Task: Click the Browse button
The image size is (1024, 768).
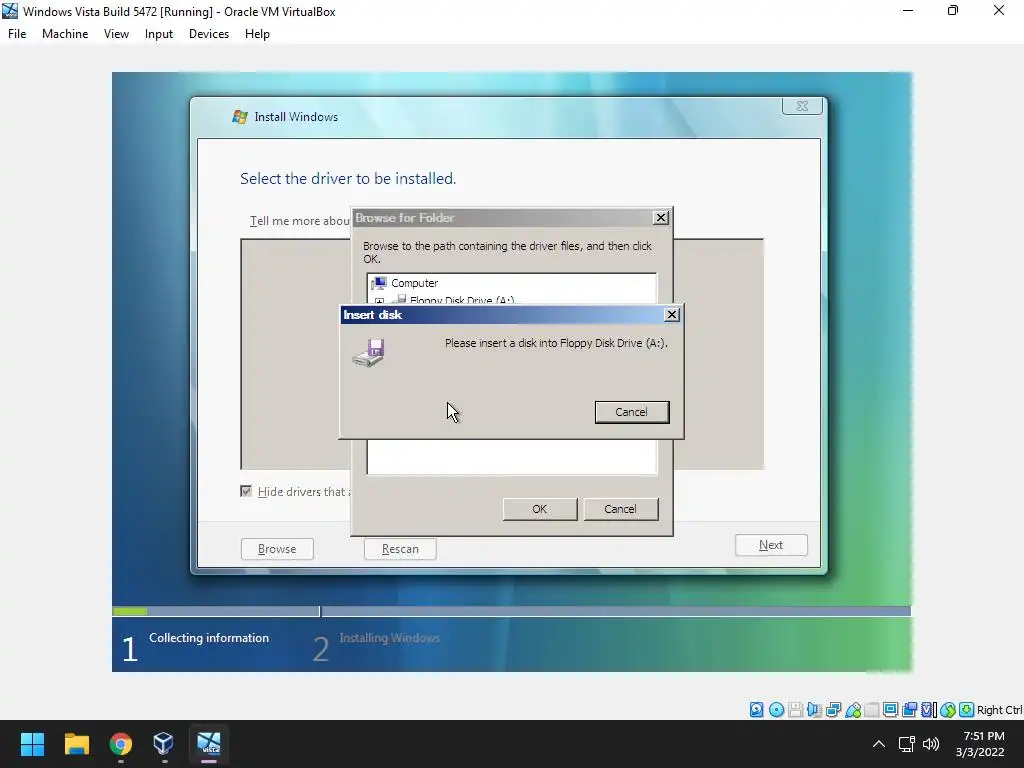Action: tap(277, 549)
